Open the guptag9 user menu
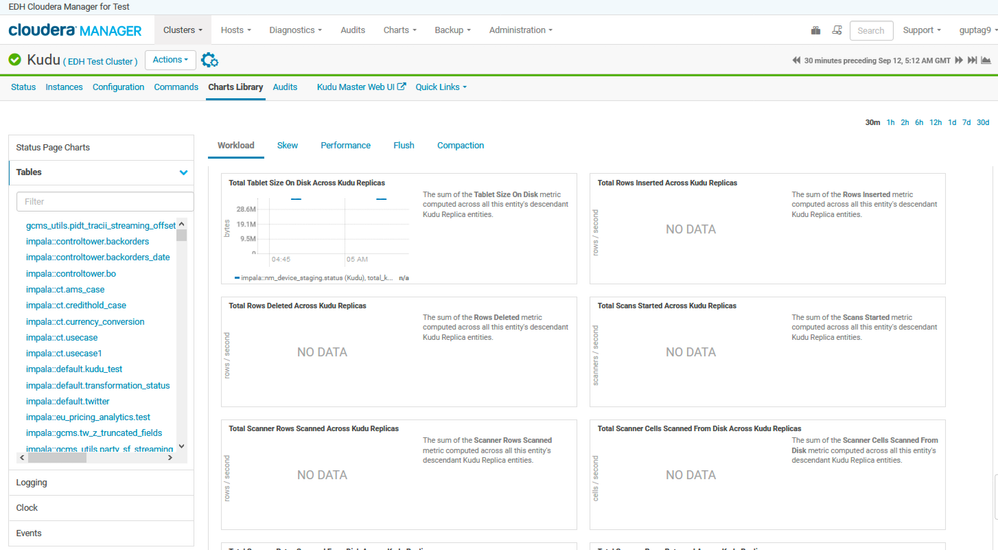Screen dimensions: 998x550 click(x=978, y=30)
